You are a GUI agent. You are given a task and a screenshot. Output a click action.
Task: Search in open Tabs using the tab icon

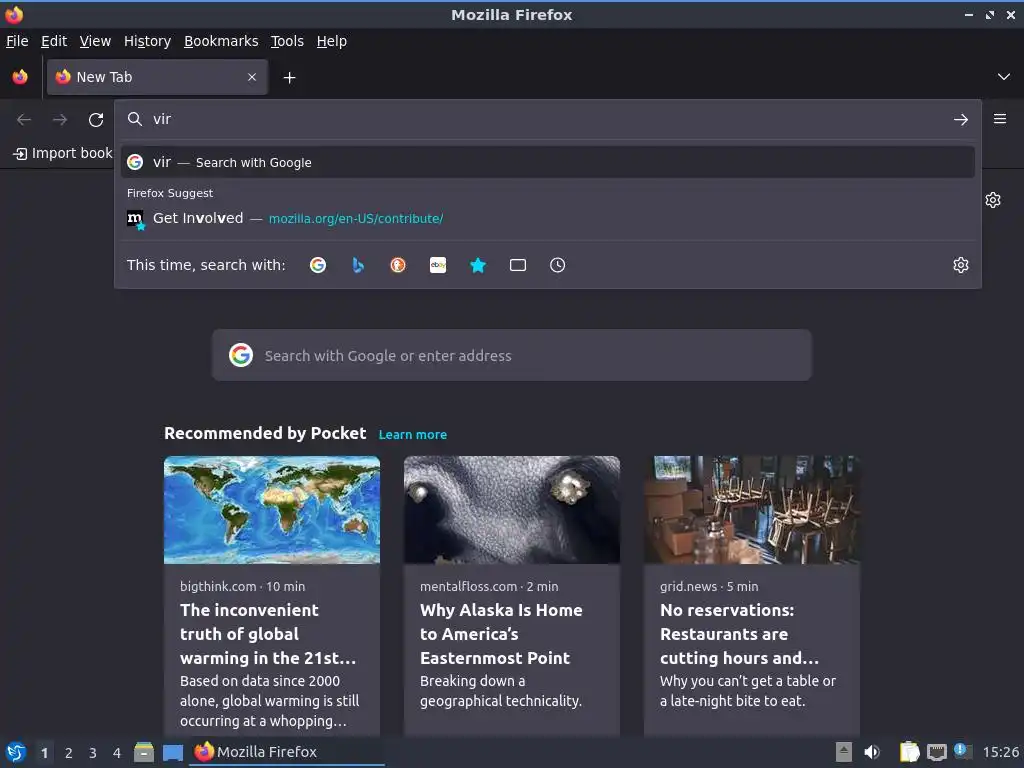point(518,265)
